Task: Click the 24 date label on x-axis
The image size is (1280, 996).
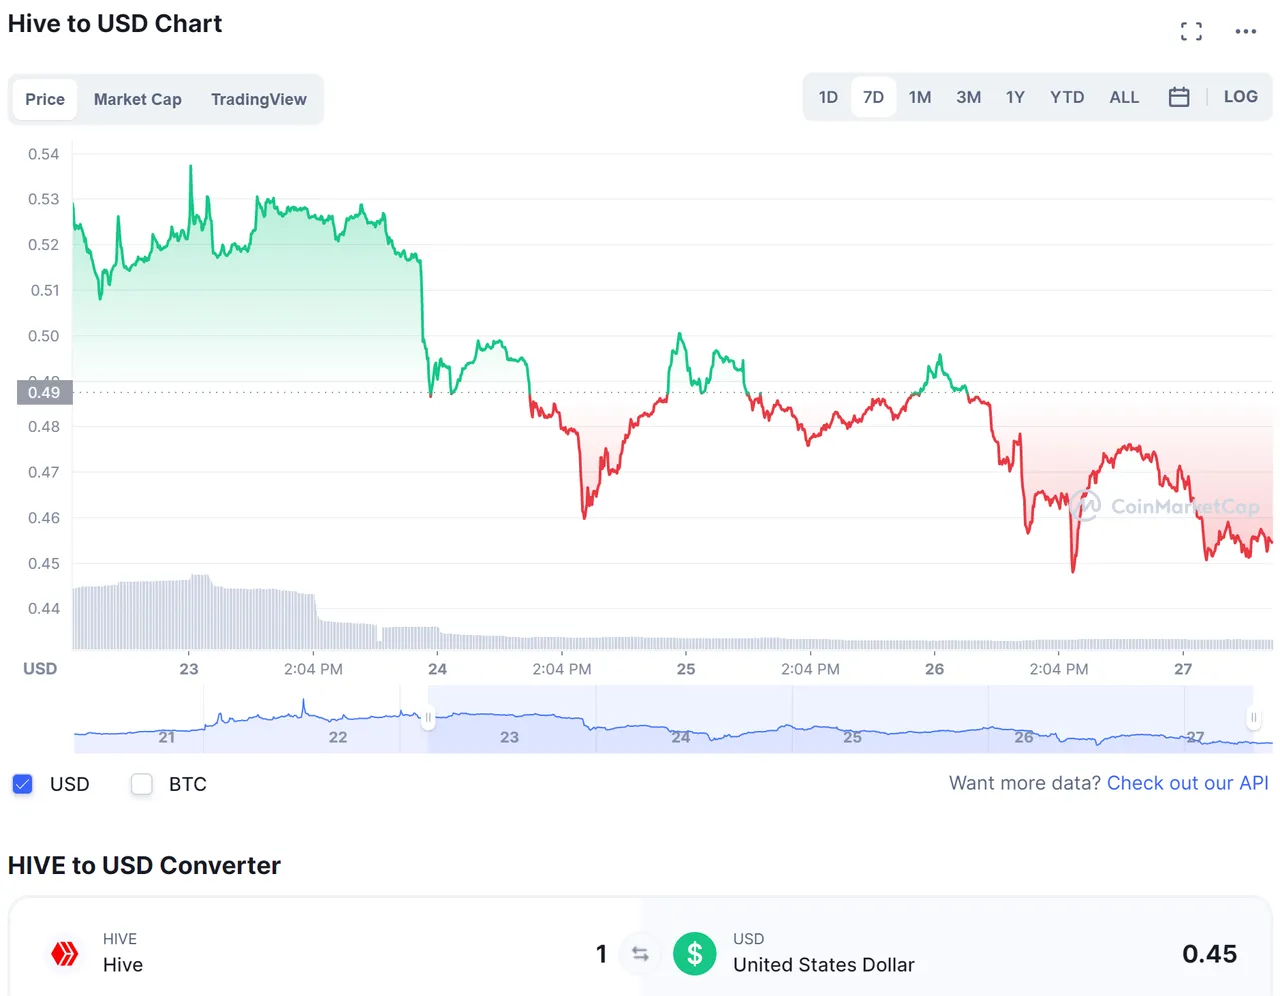Action: tap(437, 669)
